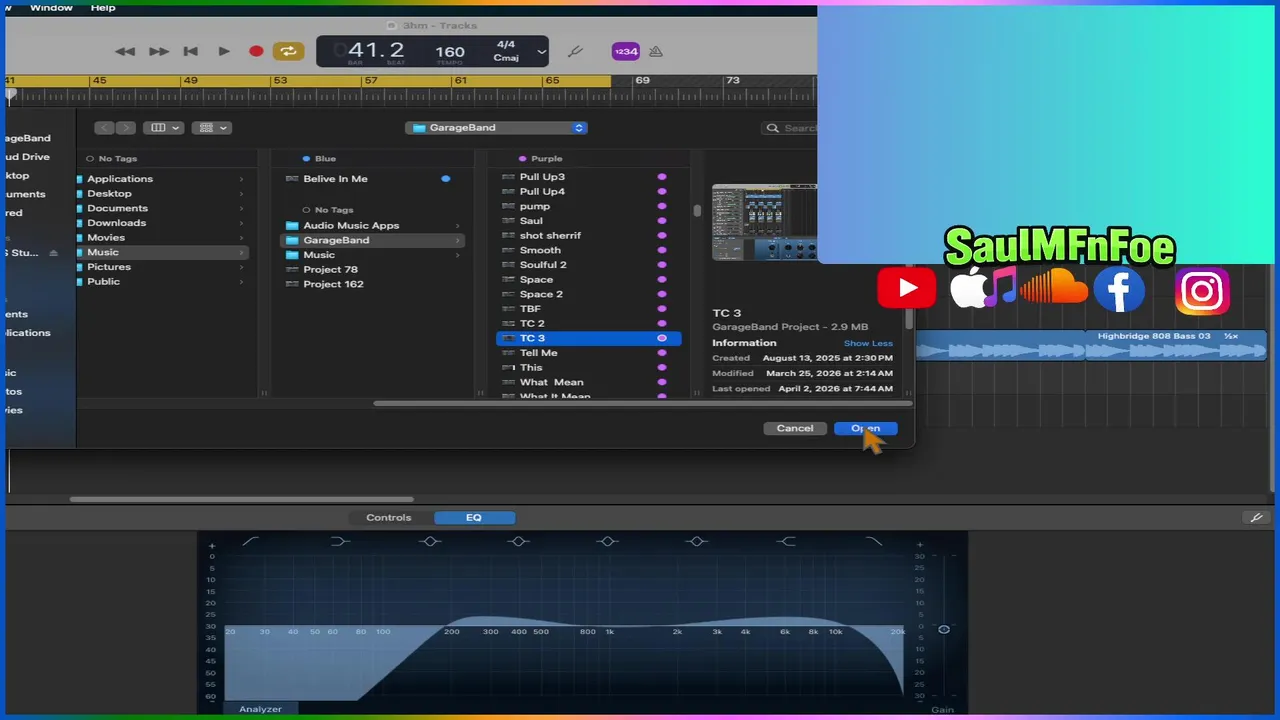Click the tempo value 160
The width and height of the screenshot is (1280, 720).
pyautogui.click(x=450, y=52)
